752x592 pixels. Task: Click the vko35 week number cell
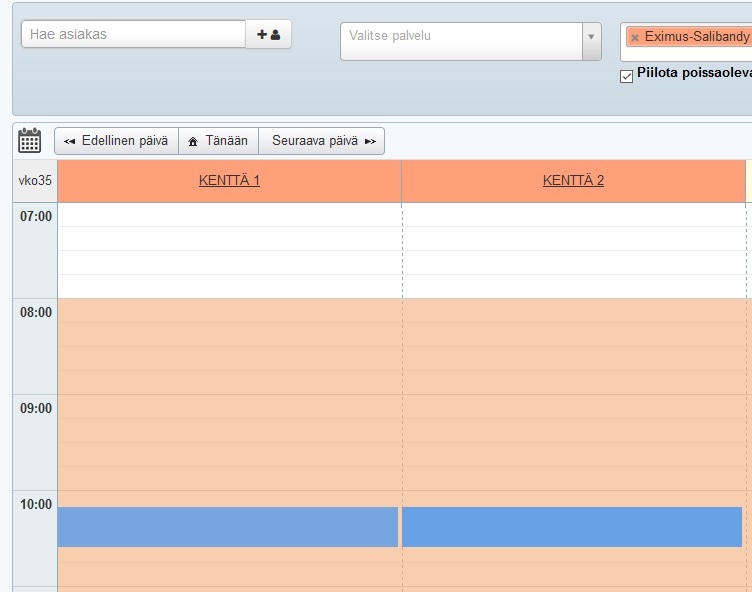tap(35, 181)
